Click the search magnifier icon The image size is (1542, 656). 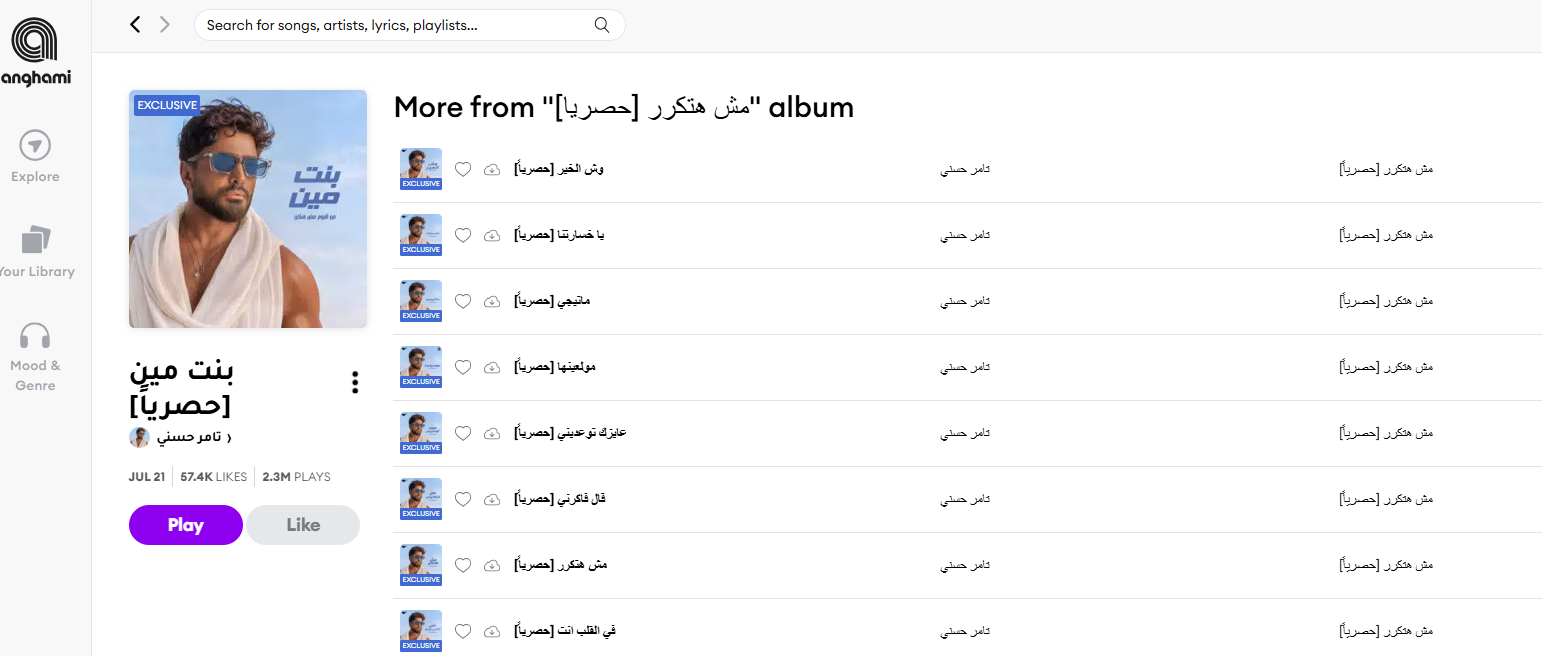click(x=602, y=25)
